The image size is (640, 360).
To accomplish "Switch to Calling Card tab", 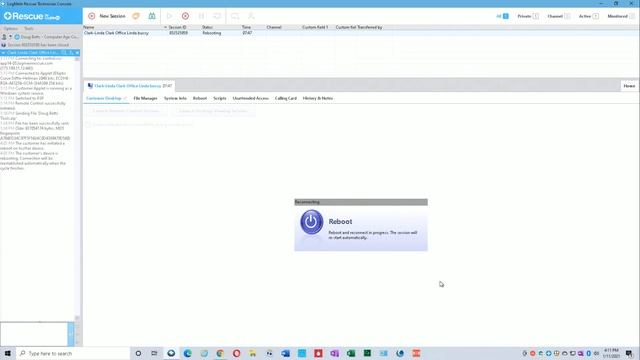I will (x=286, y=98).
